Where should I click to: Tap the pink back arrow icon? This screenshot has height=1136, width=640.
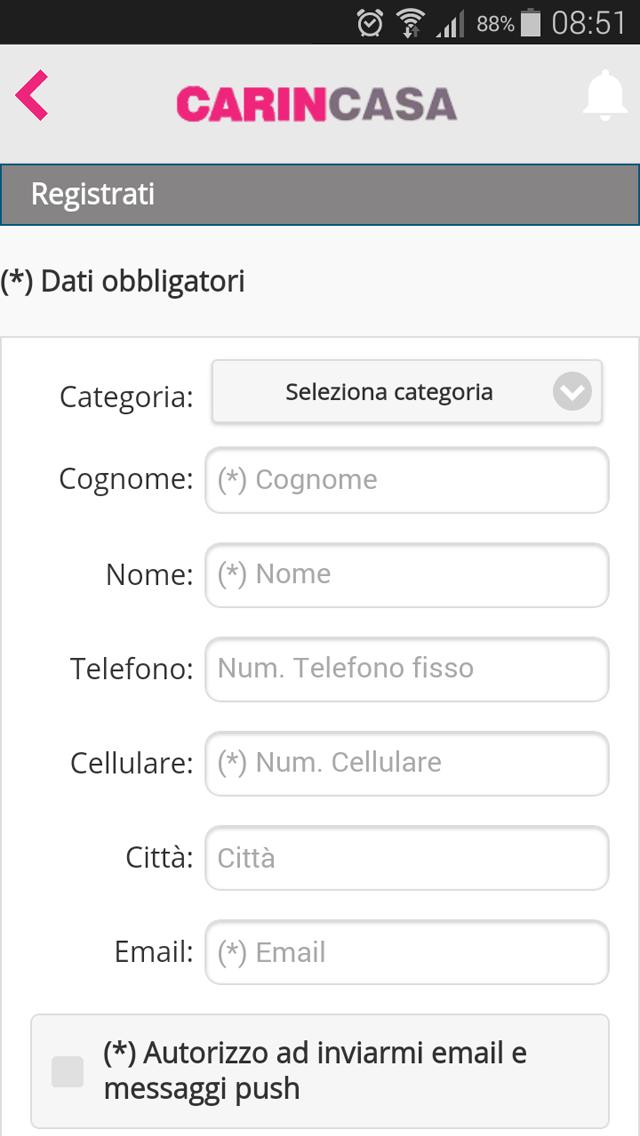(x=32, y=95)
